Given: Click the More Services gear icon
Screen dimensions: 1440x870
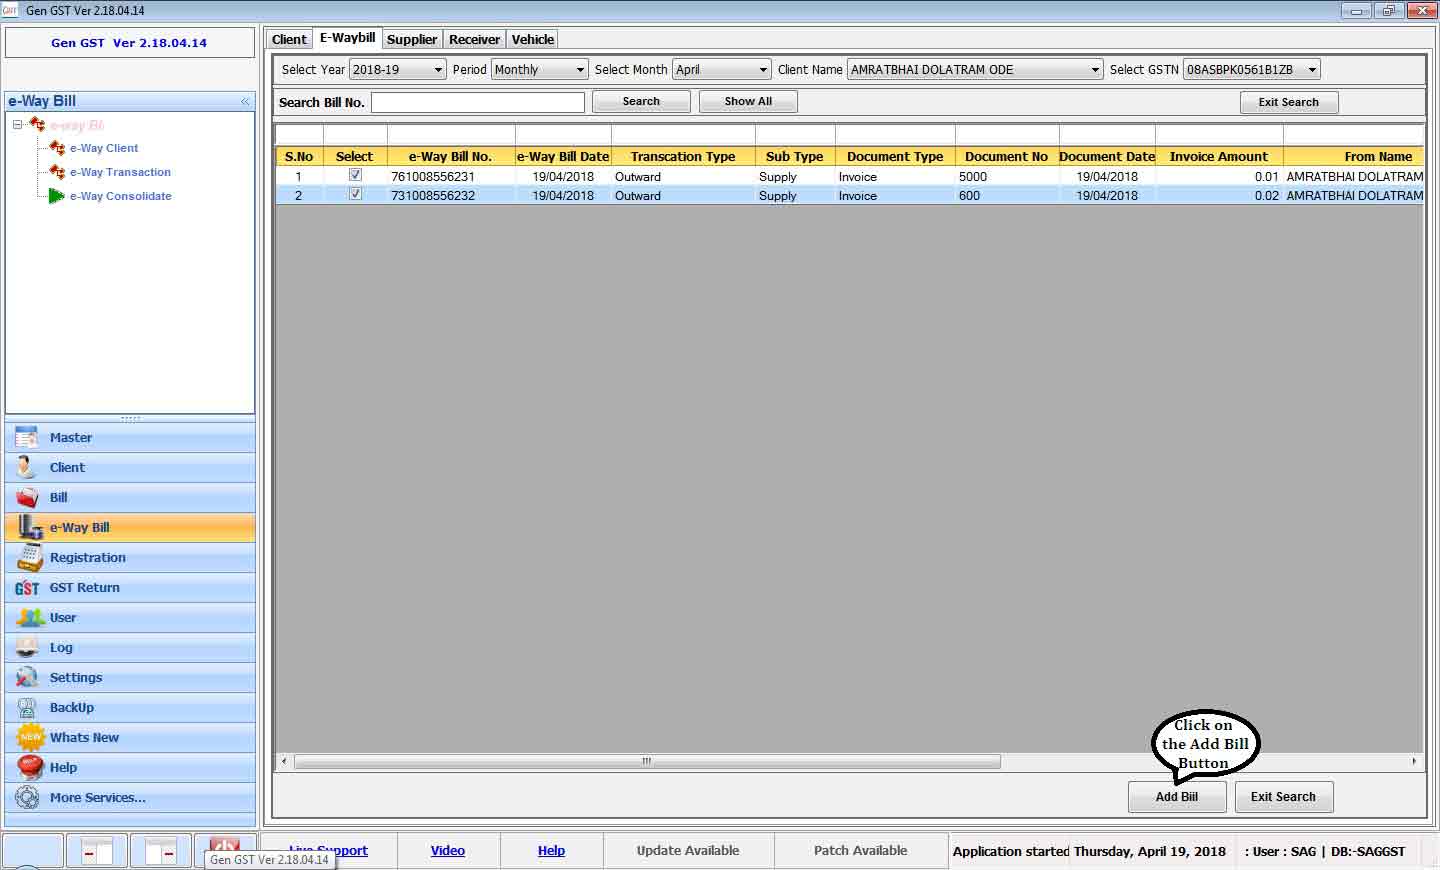Looking at the screenshot, I should coord(28,798).
